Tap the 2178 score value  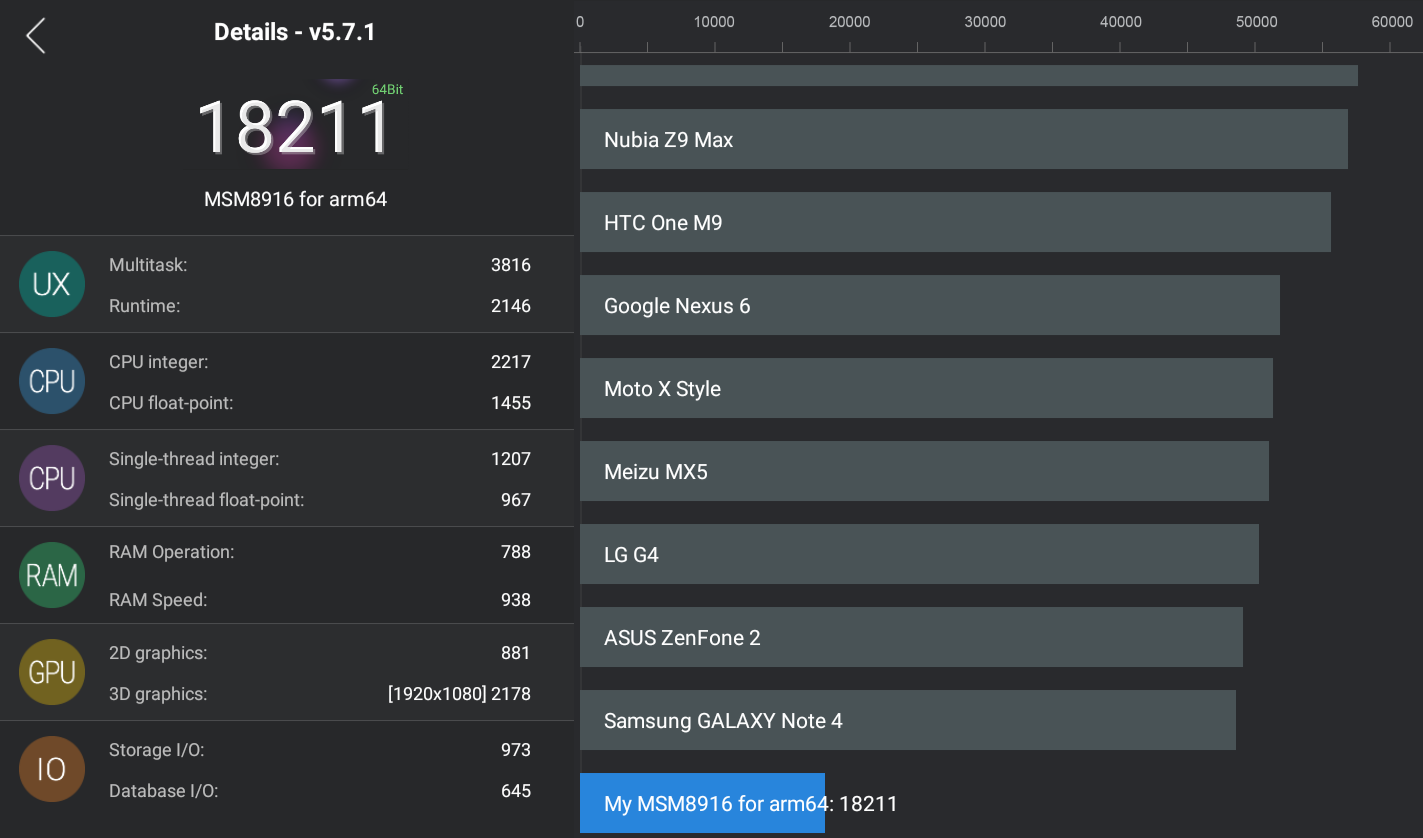tap(511, 694)
